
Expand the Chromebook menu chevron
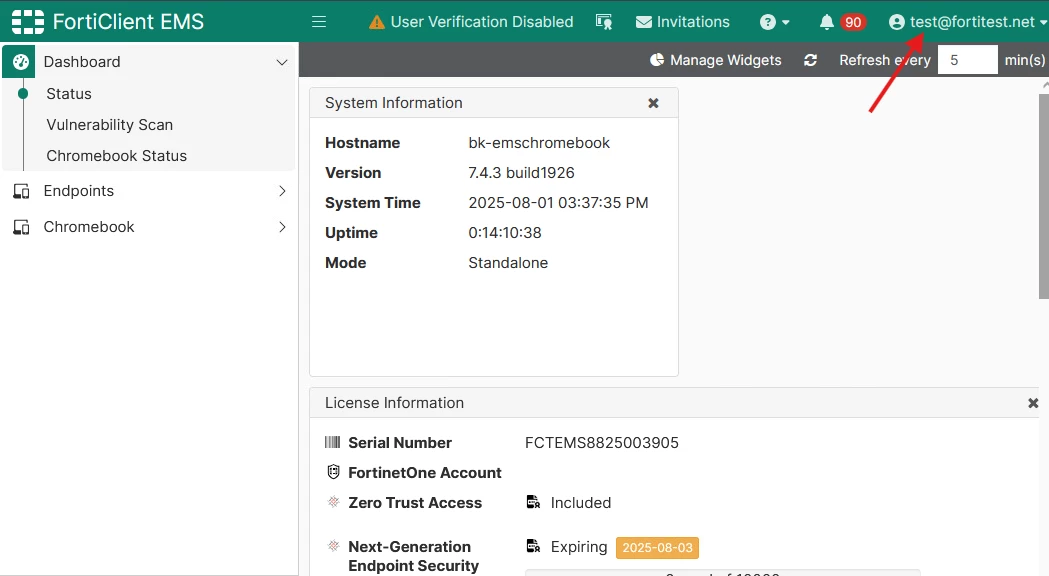pos(282,227)
